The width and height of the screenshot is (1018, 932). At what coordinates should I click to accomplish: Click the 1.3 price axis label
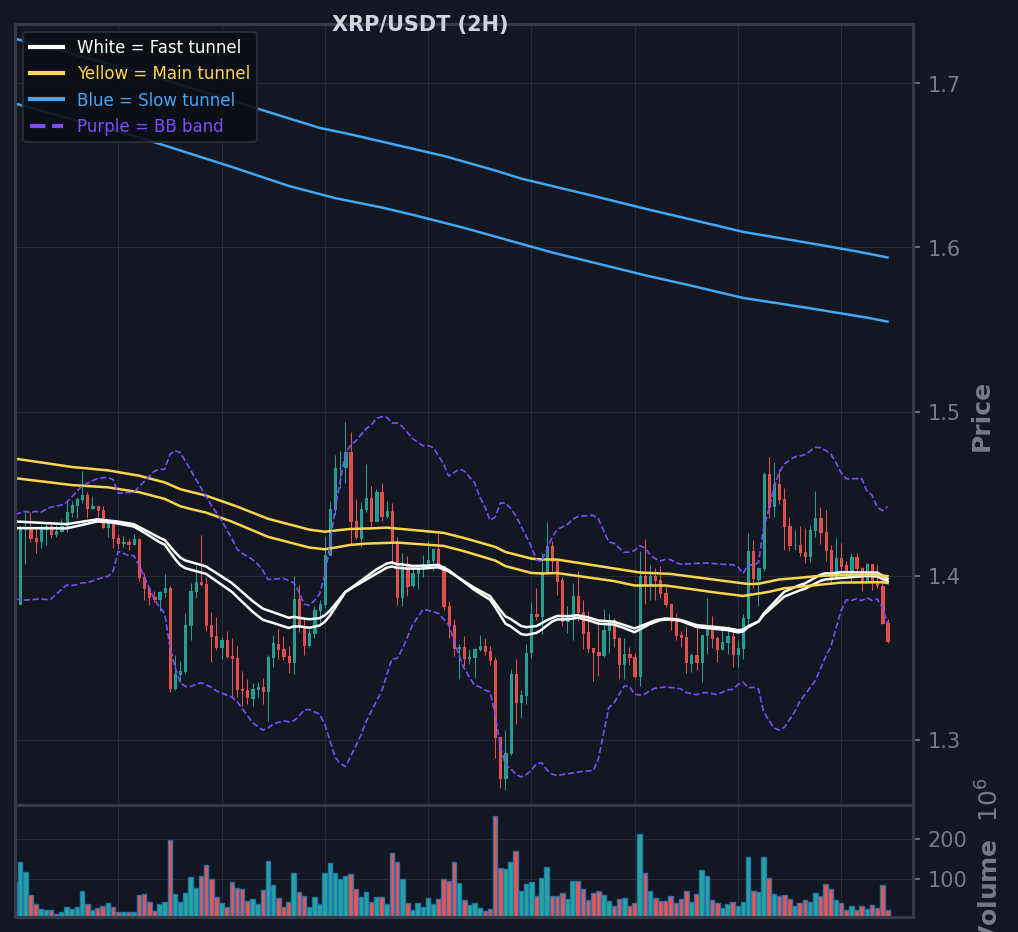pyautogui.click(x=943, y=741)
